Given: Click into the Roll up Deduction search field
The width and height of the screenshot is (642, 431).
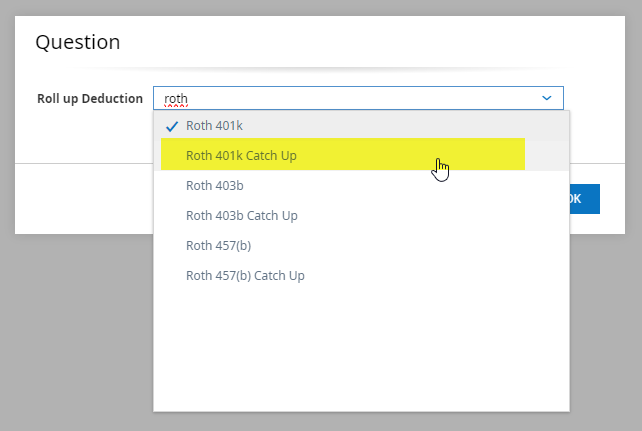Looking at the screenshot, I should [x=350, y=98].
